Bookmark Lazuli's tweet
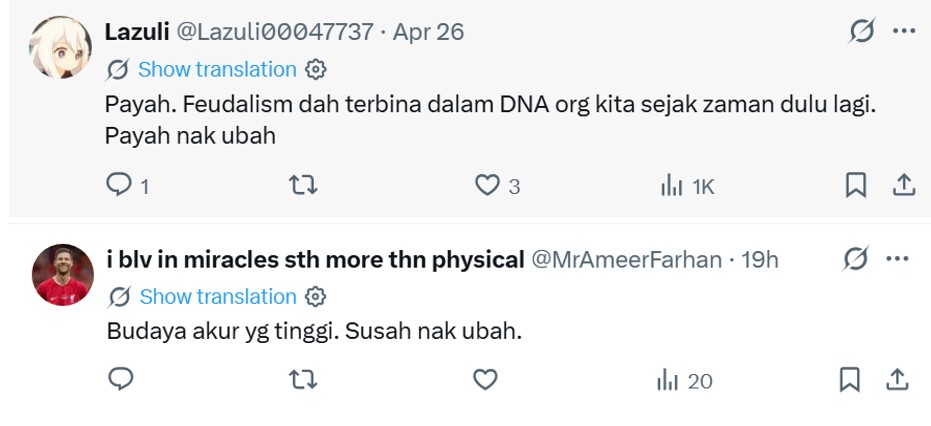Viewport: 931px width, 426px height. (x=855, y=185)
